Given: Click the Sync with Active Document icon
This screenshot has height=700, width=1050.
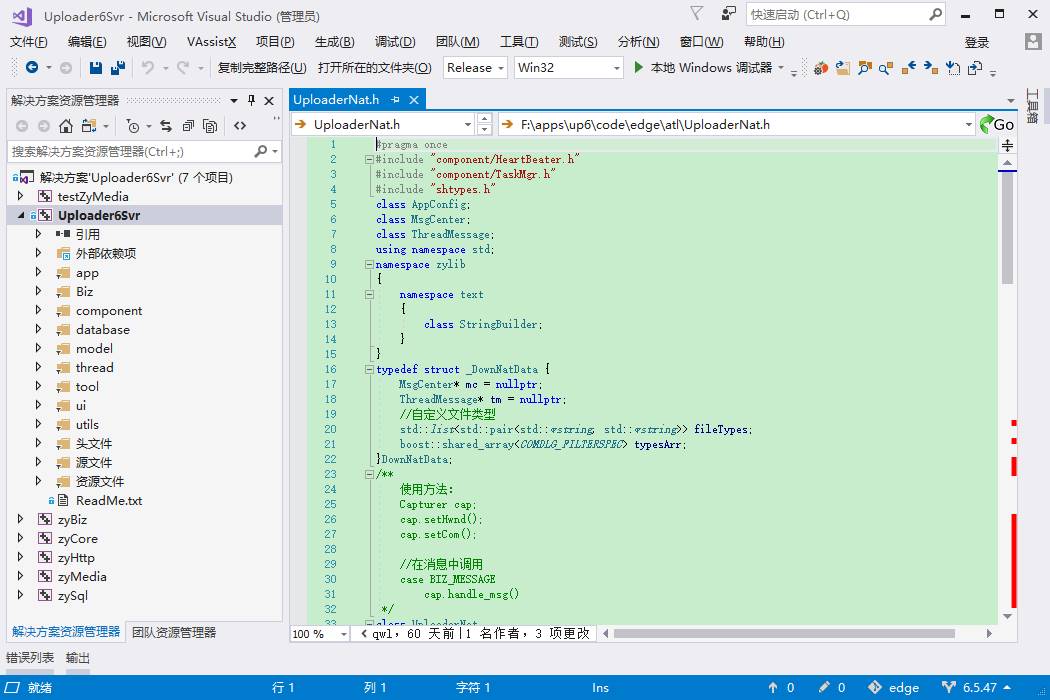Looking at the screenshot, I should point(165,126).
